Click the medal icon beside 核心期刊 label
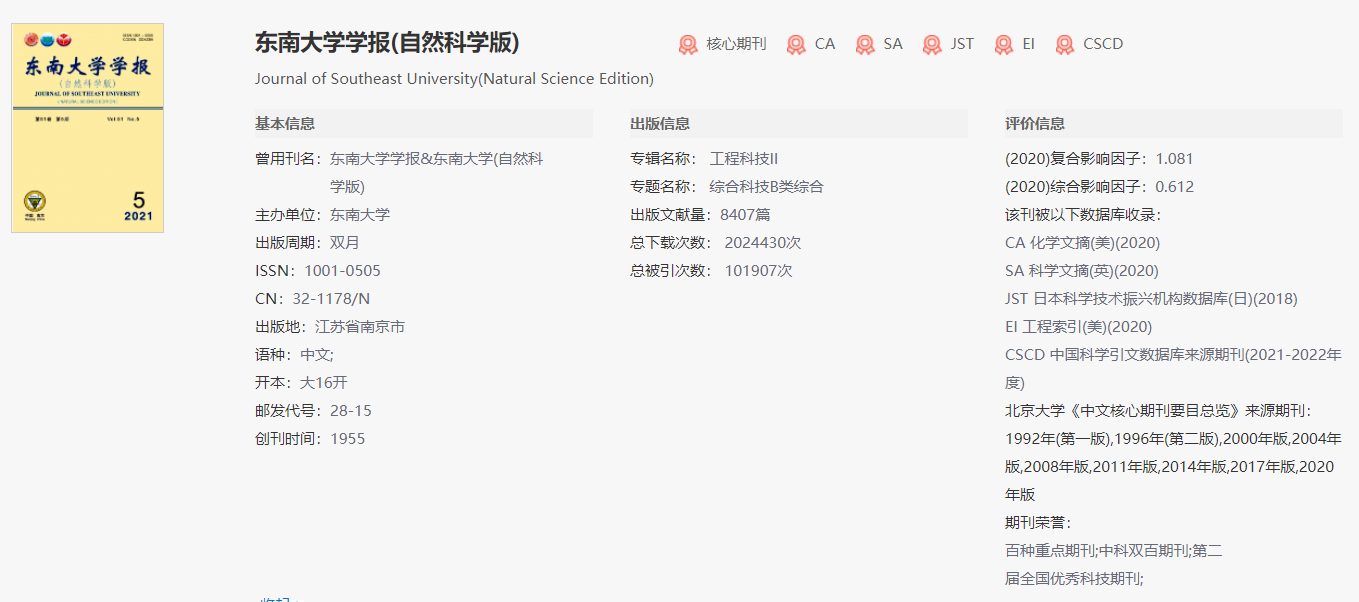The height and width of the screenshot is (602, 1359). pyautogui.click(x=687, y=44)
